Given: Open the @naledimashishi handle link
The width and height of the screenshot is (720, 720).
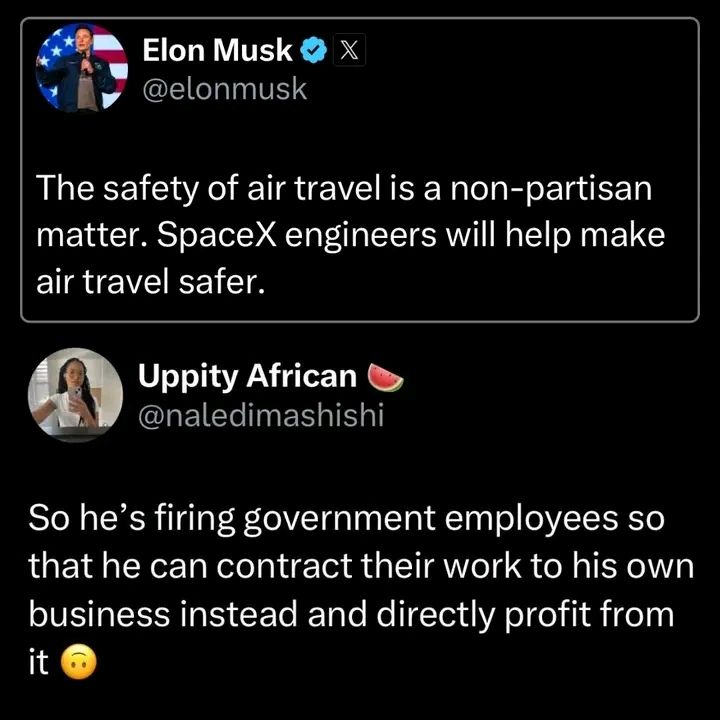Looking at the screenshot, I should coord(260,415).
